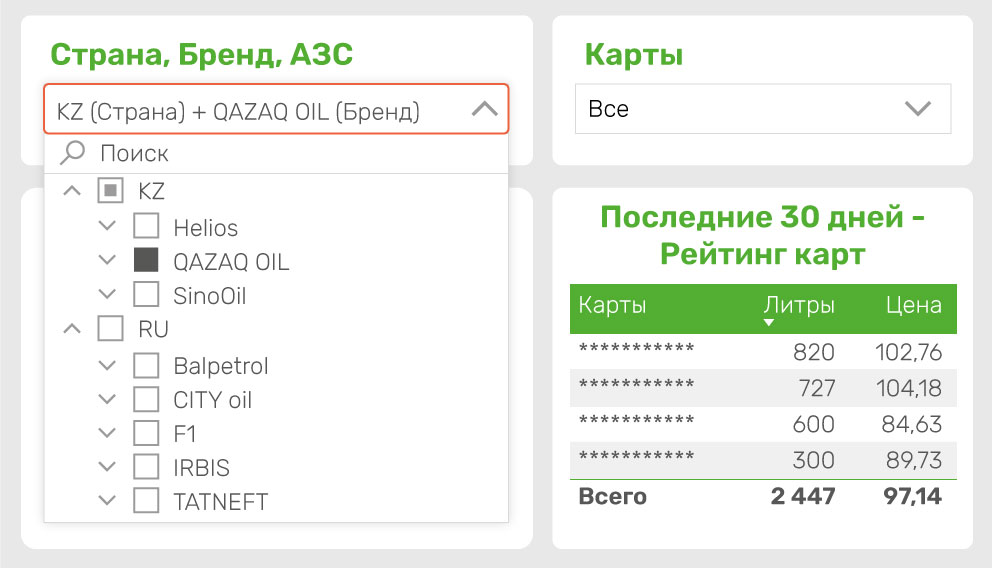
Task: Check the Balpetrol checkbox
Action: point(146,366)
